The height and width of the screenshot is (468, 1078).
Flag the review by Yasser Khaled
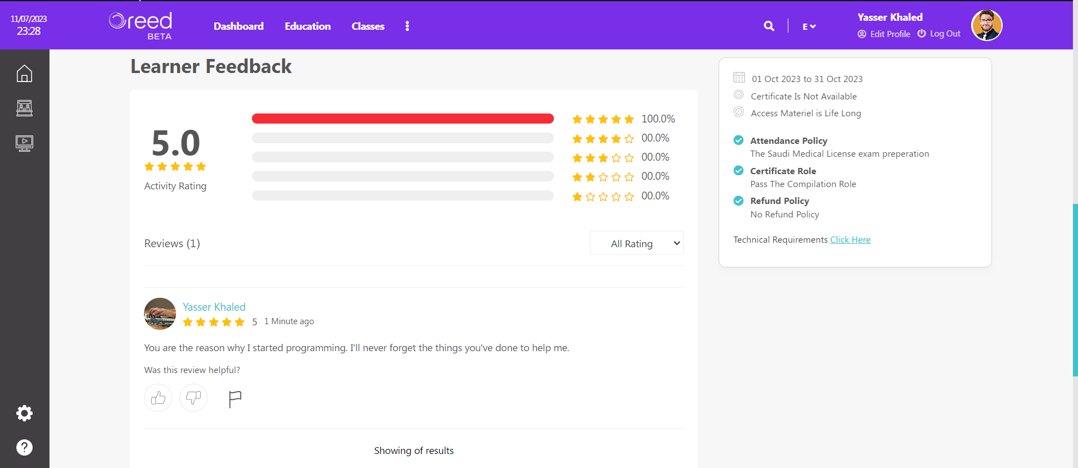click(x=235, y=399)
